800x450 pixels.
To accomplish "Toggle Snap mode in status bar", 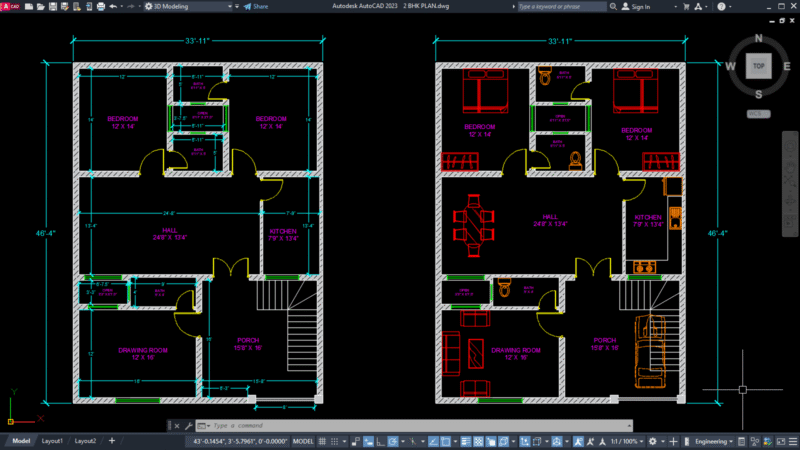I will click(x=334, y=441).
